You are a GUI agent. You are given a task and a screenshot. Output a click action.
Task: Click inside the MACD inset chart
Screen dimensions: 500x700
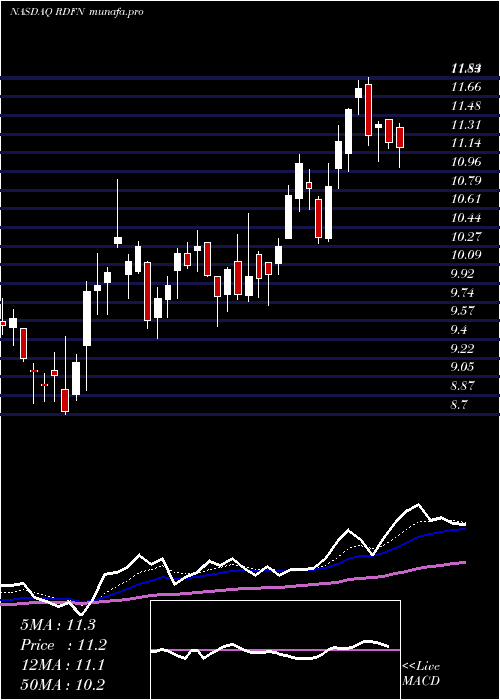tap(275, 650)
